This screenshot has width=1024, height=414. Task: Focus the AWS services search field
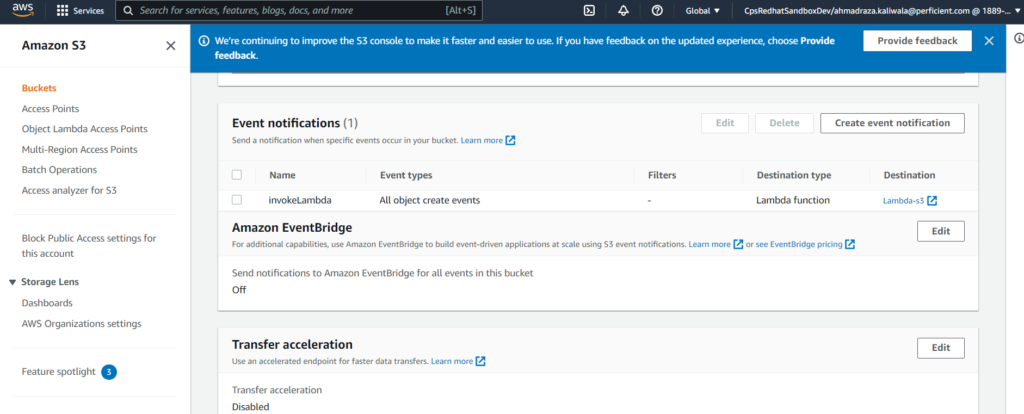(x=299, y=10)
